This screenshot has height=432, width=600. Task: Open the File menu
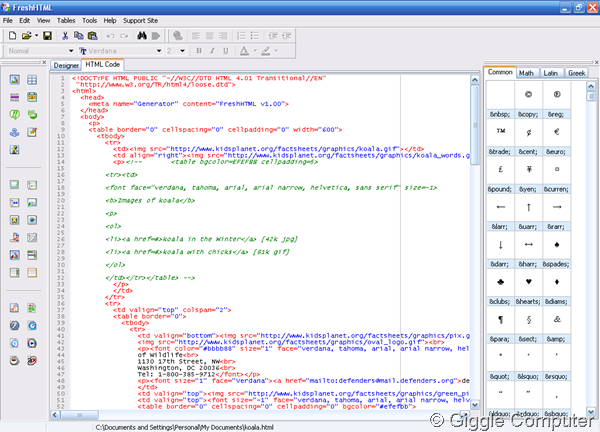point(8,21)
